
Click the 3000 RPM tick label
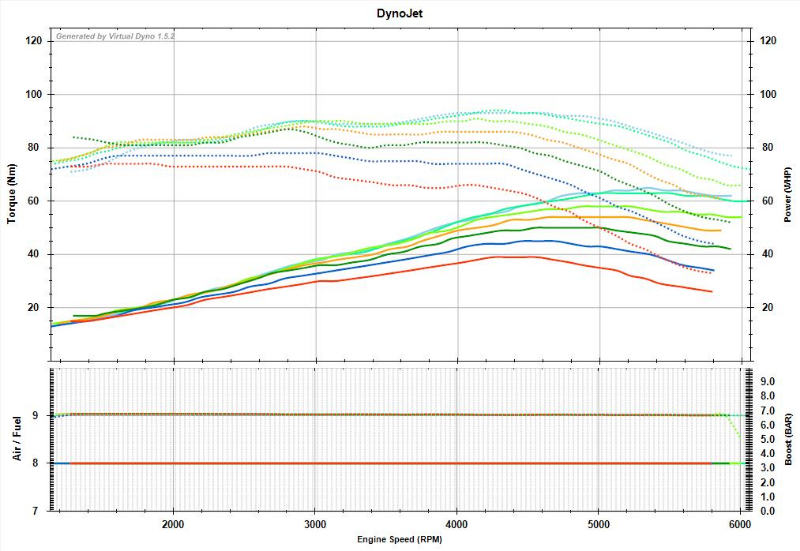click(x=316, y=524)
